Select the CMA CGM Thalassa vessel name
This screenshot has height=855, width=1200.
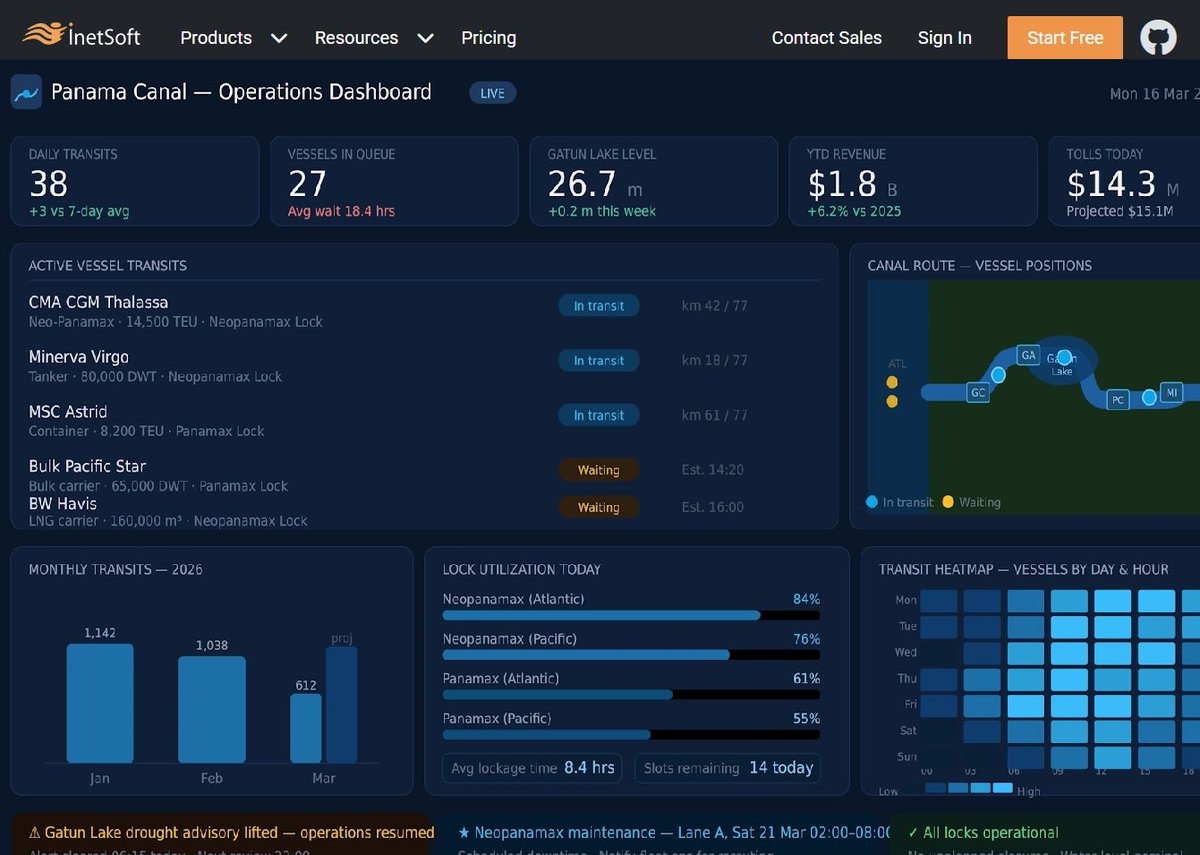(98, 302)
